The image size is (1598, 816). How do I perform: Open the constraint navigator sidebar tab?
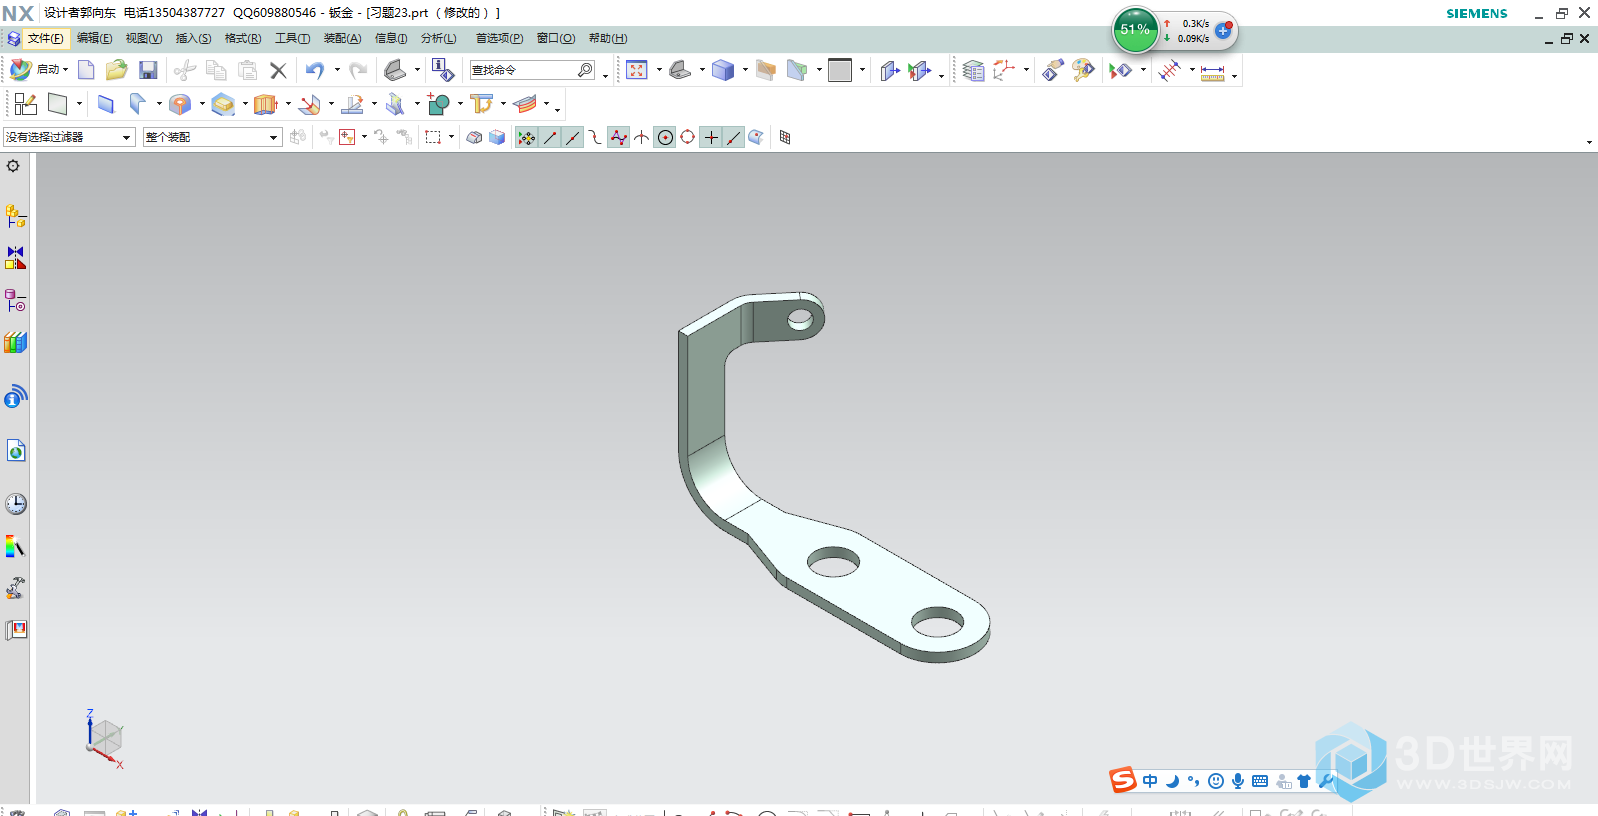coord(15,258)
